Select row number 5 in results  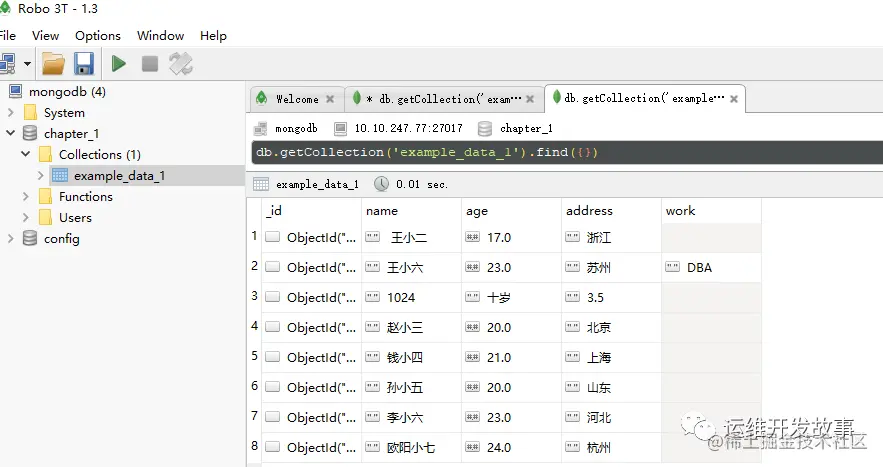tap(255, 356)
